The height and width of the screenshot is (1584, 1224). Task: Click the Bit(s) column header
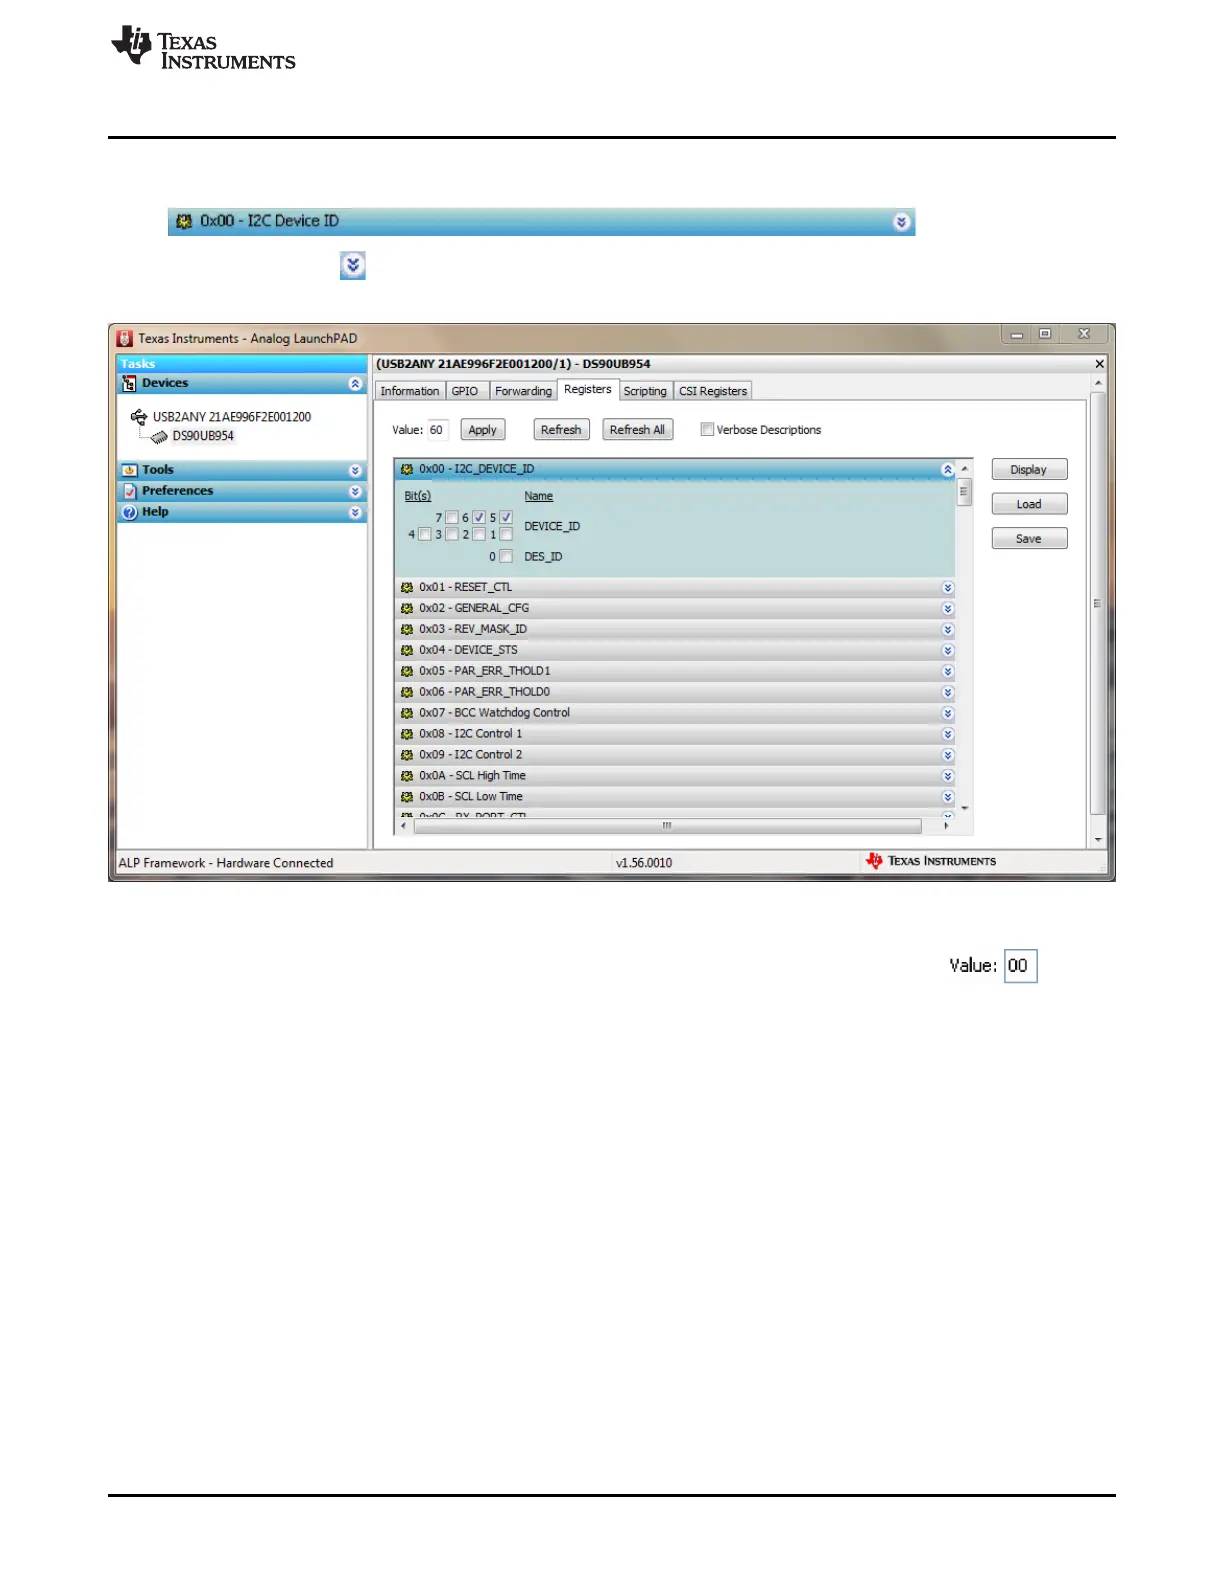[x=418, y=496]
